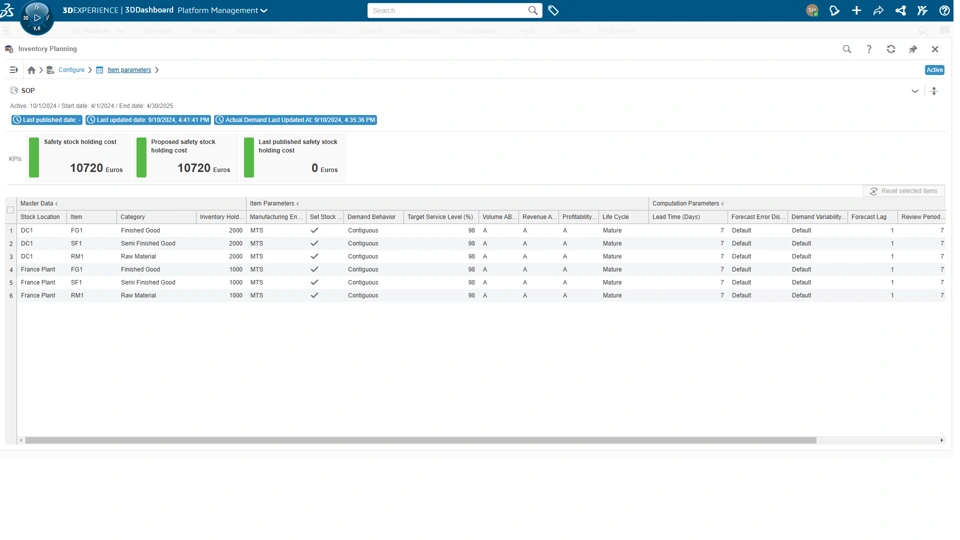The height and width of the screenshot is (540, 960).
Task: Toggle Set Stock check for row DC1 FG1
Action: (314, 230)
